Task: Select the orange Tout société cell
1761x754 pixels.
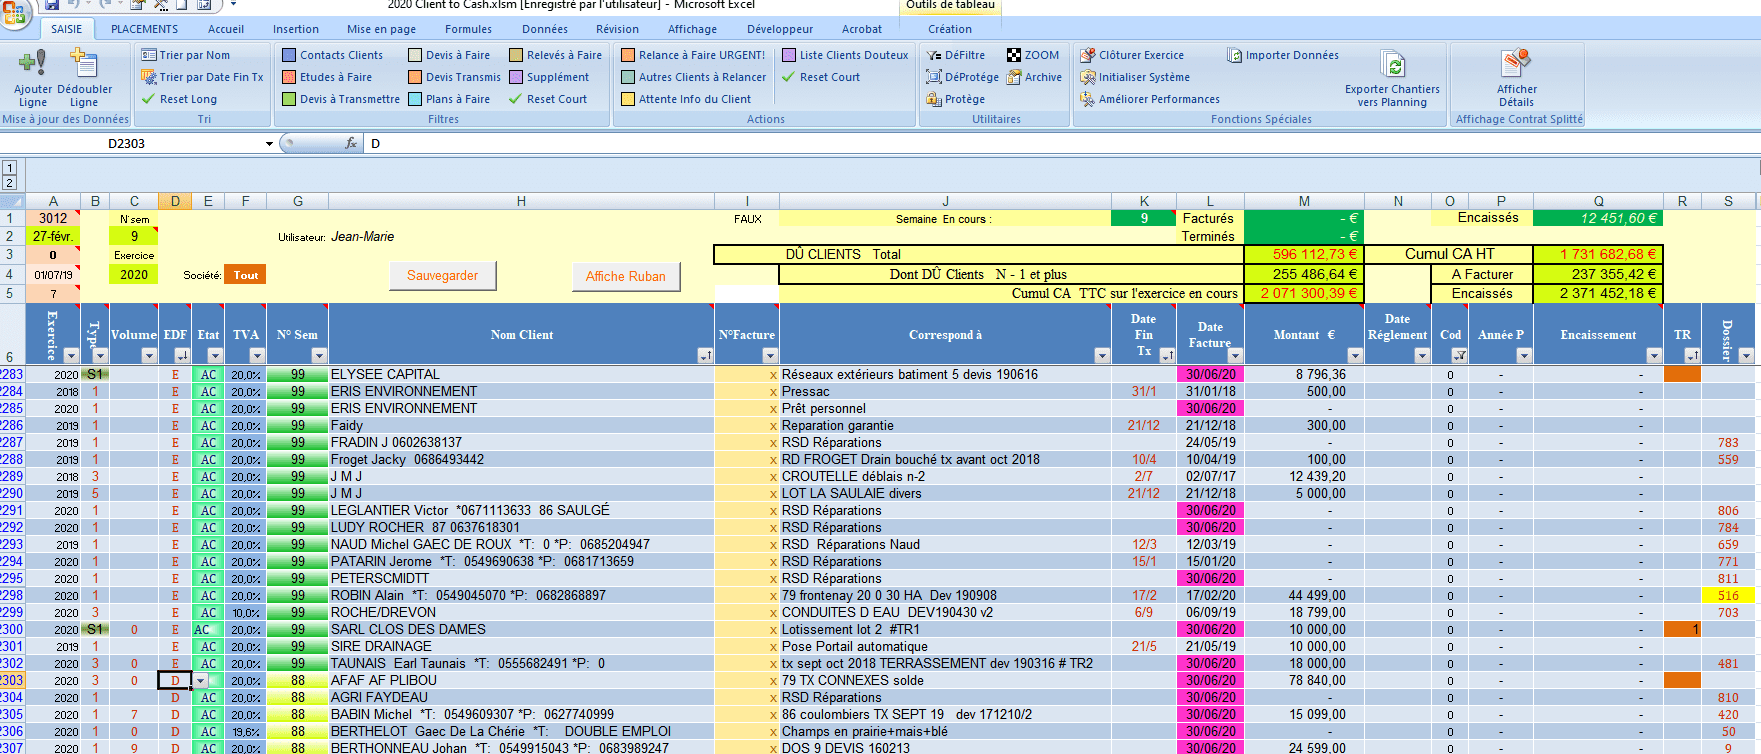Action: point(245,275)
